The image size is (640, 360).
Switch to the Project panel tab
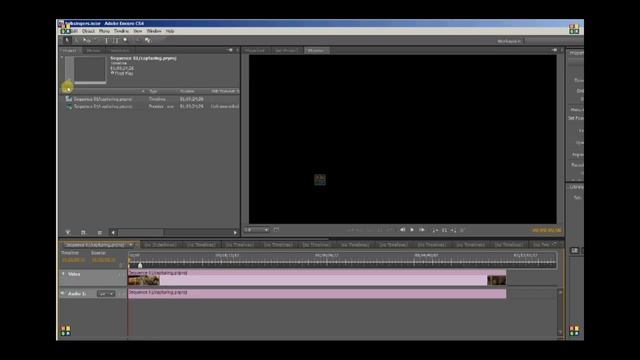pos(69,51)
